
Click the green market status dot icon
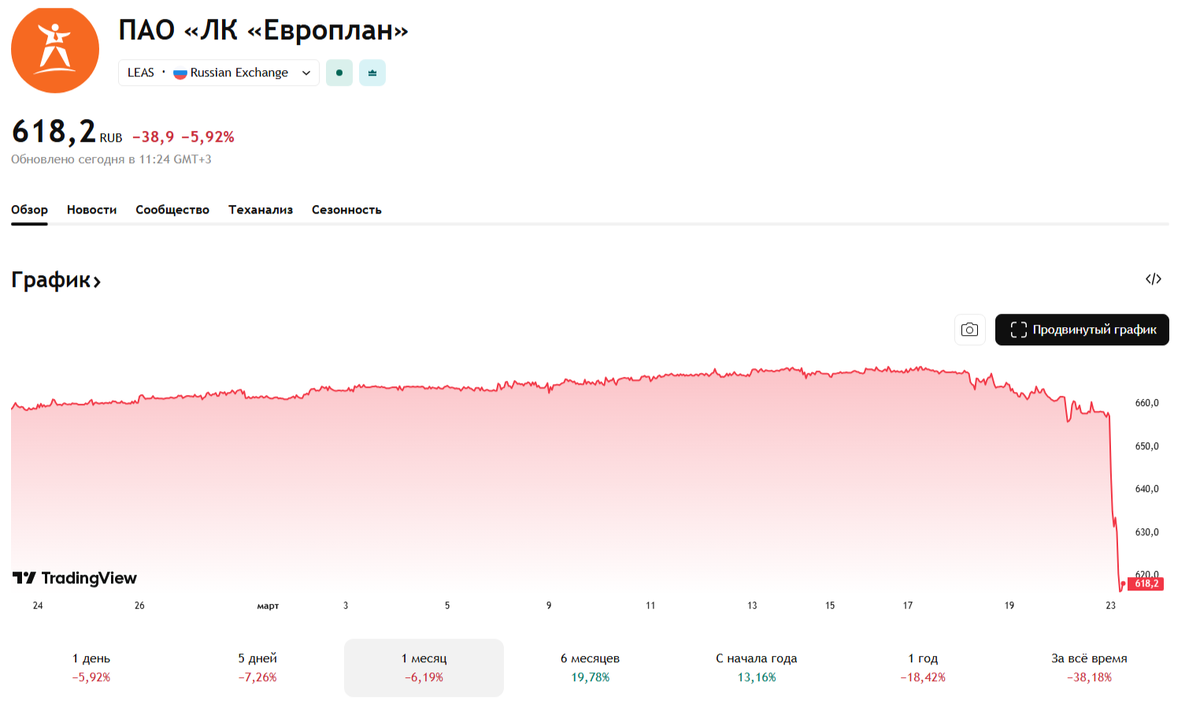click(339, 73)
